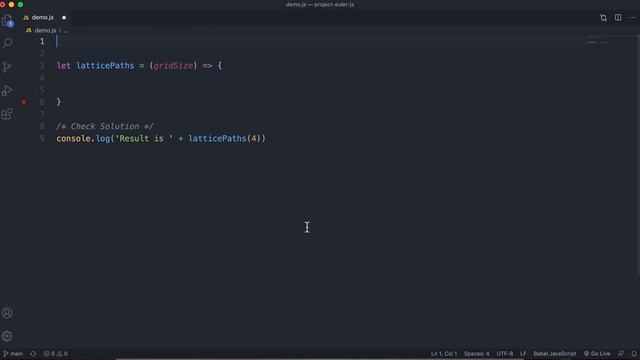Click the let keyword on line 3

64,66
